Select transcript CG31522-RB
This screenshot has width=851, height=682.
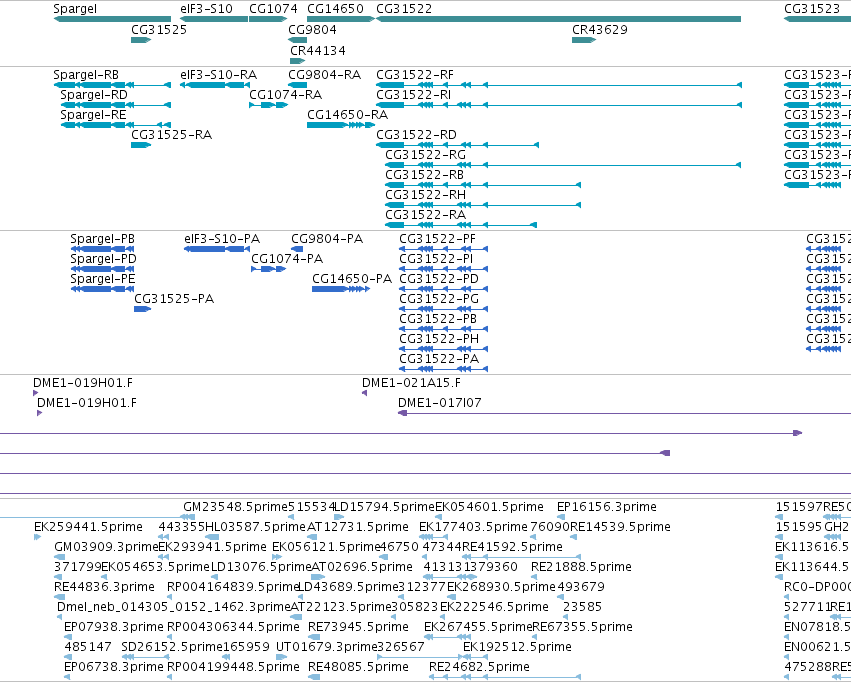click(x=483, y=185)
